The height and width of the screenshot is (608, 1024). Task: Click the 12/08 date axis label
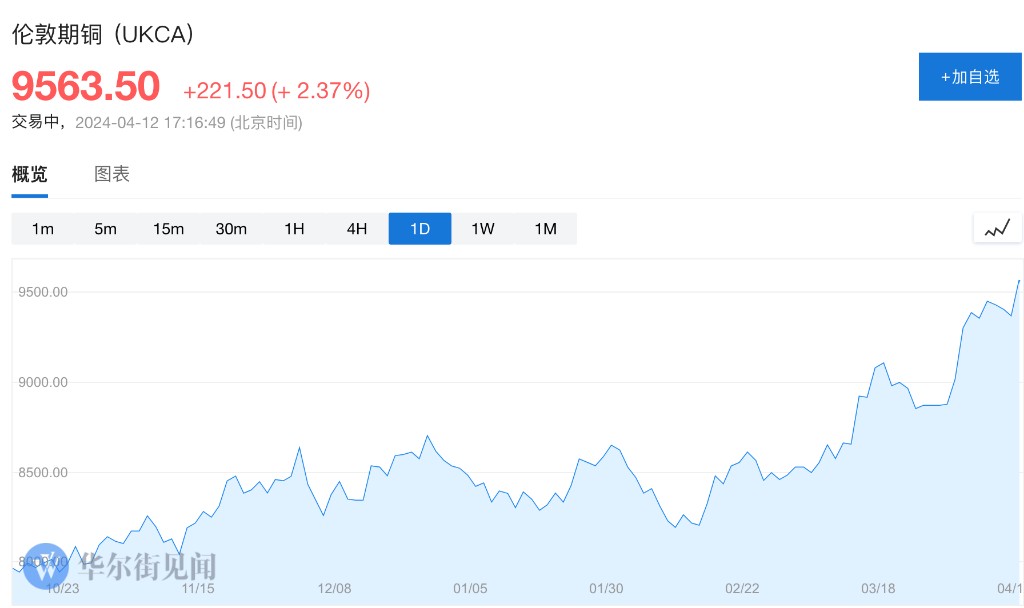click(x=336, y=589)
